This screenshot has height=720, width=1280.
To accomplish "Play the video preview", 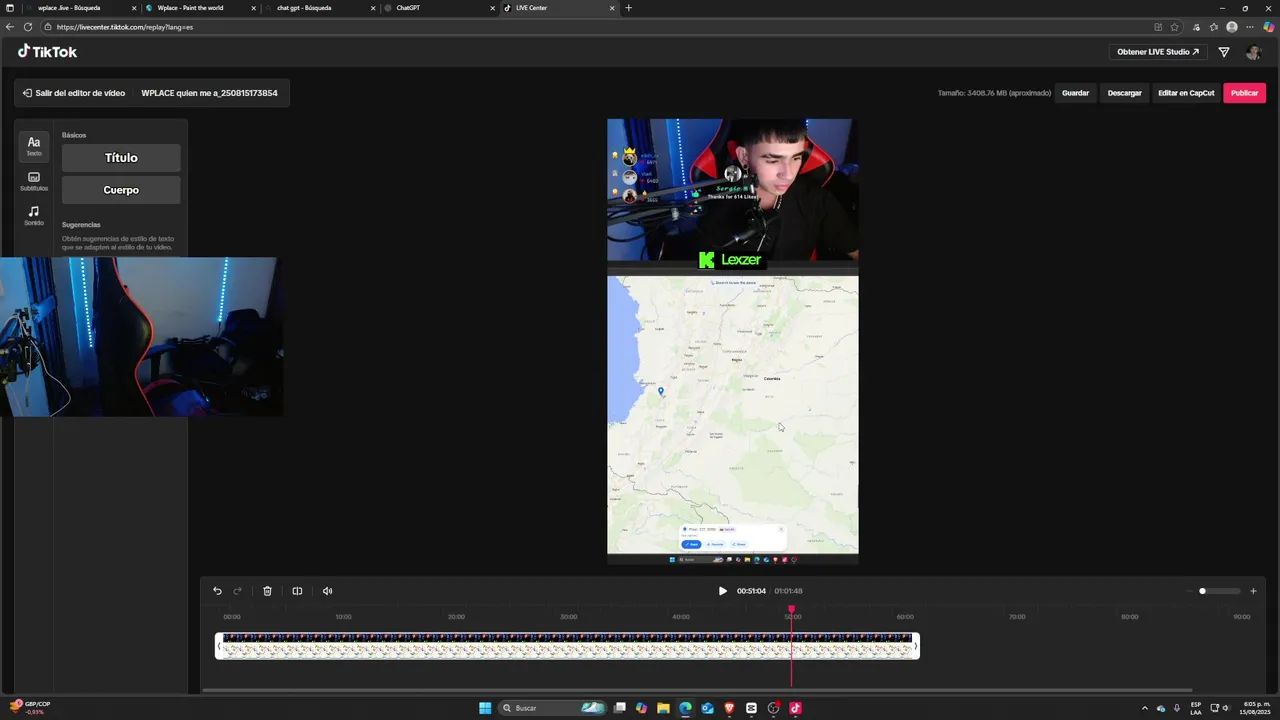I will coord(722,591).
